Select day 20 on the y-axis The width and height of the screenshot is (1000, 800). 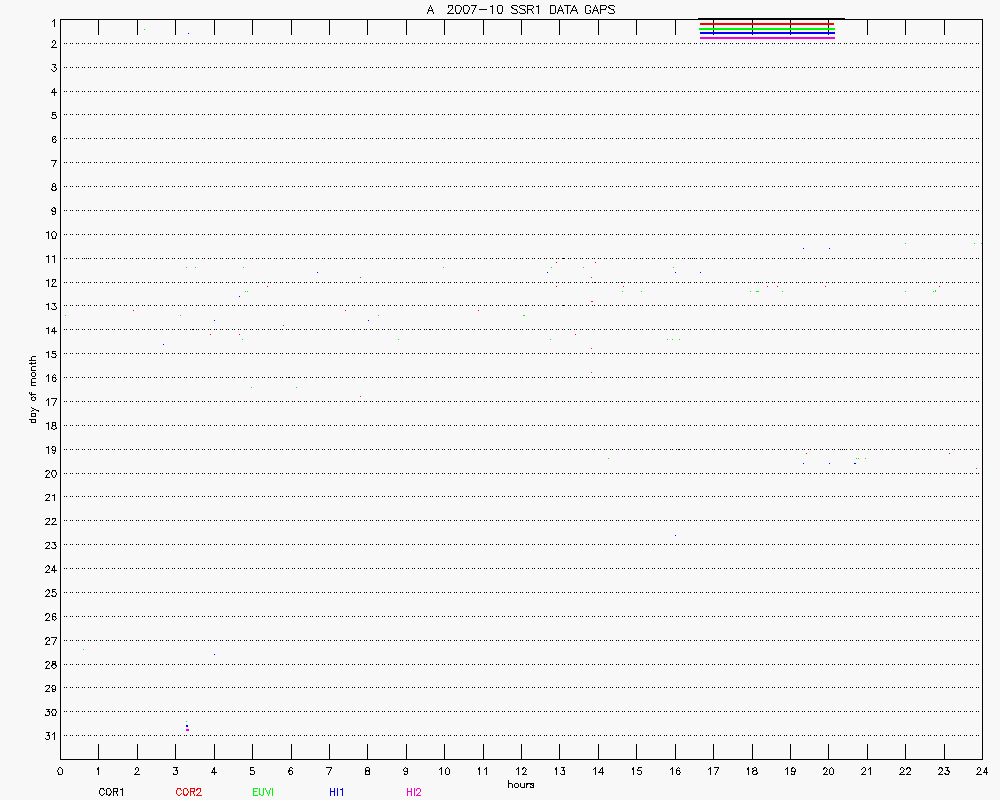pyautogui.click(x=50, y=474)
